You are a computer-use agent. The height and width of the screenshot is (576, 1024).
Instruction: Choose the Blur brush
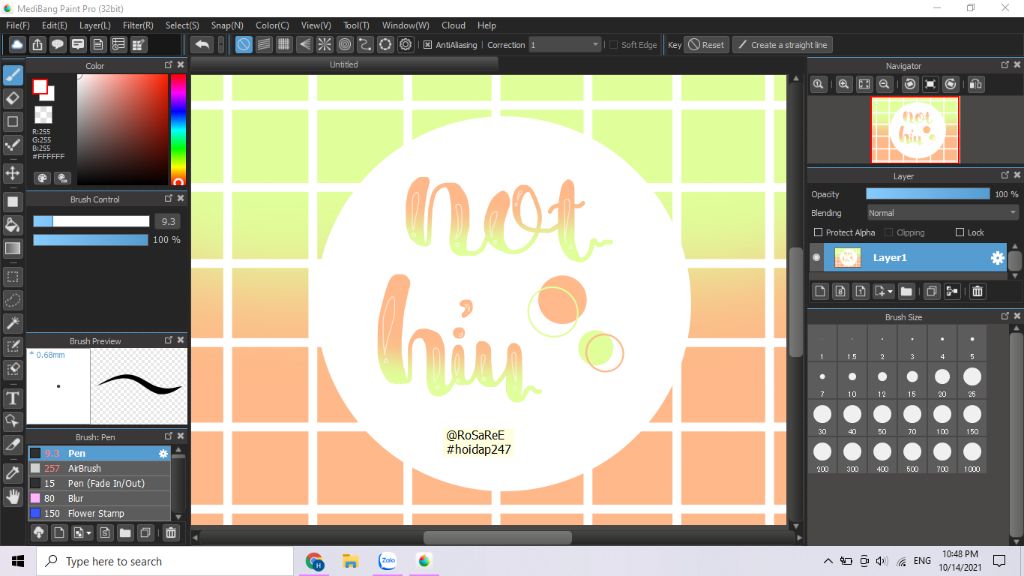tap(99, 498)
